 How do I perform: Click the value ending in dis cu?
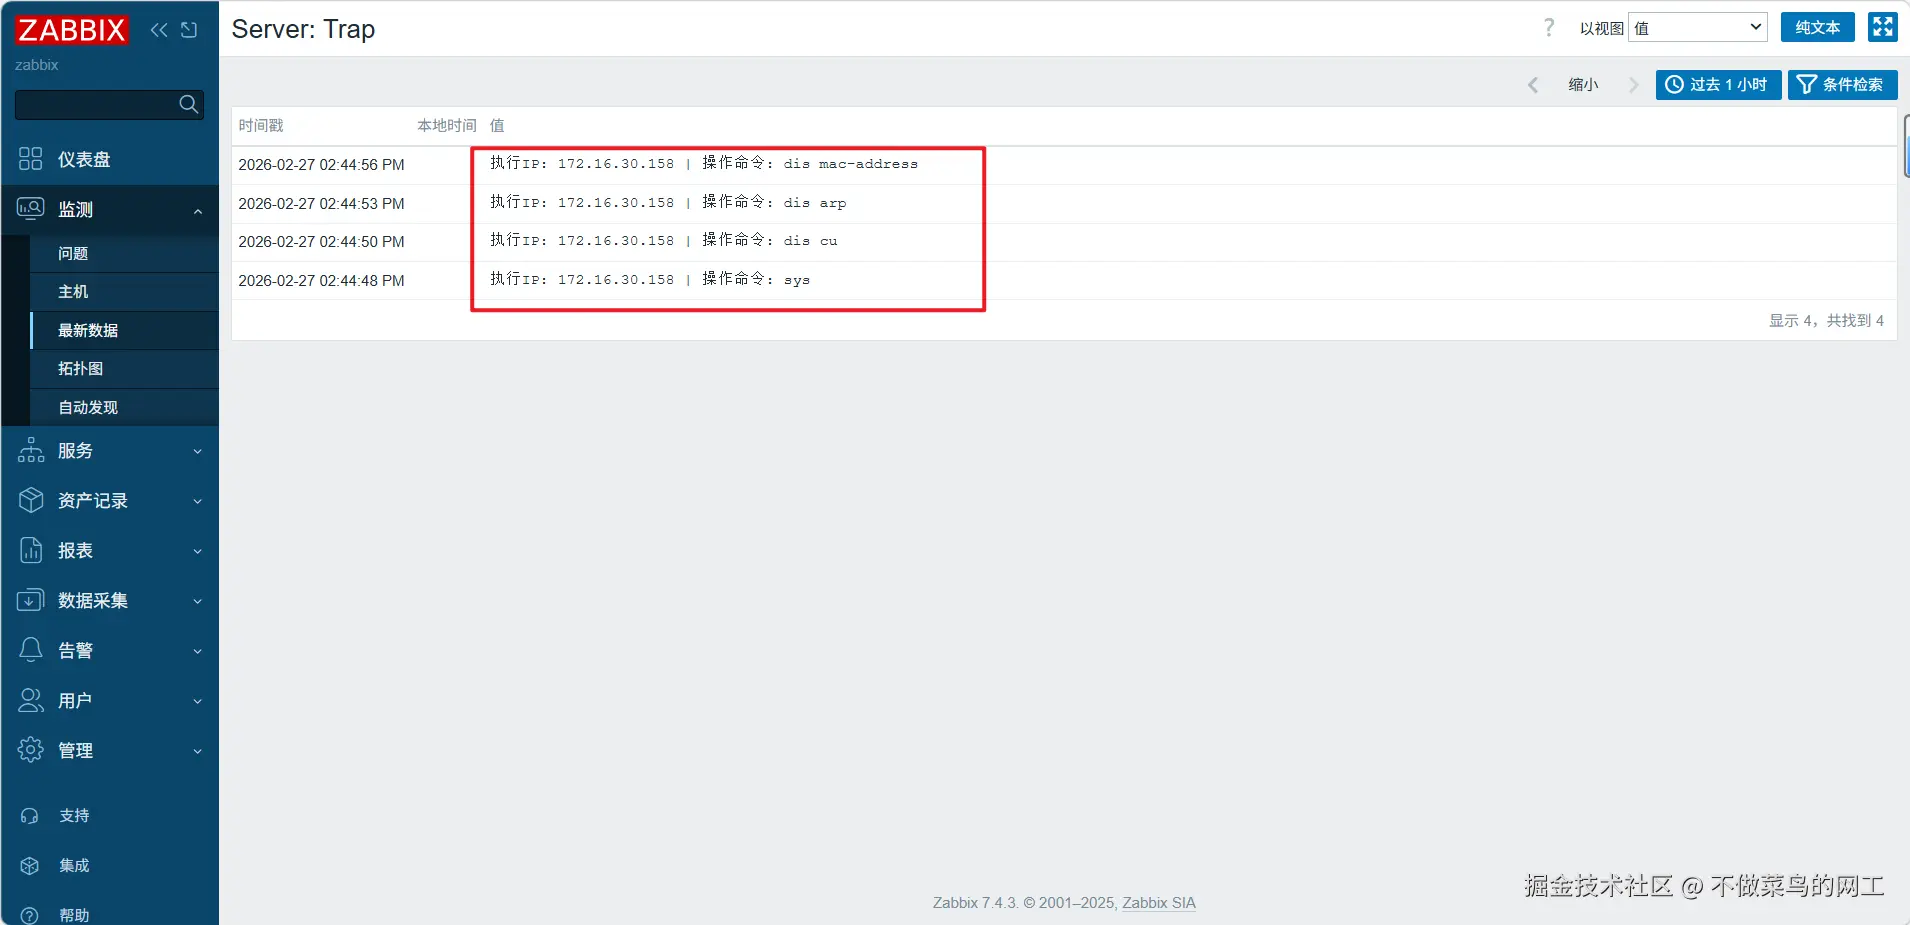tap(664, 240)
